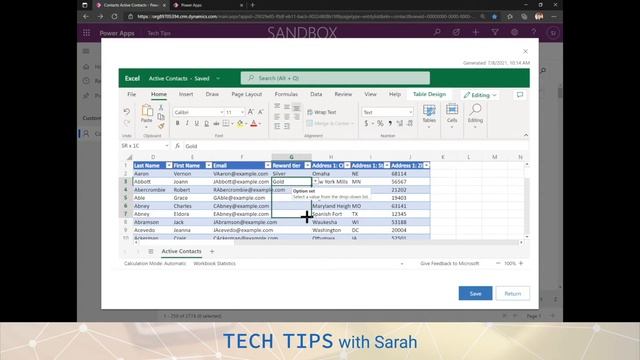Switch to the Page Layout tab

(x=247, y=94)
